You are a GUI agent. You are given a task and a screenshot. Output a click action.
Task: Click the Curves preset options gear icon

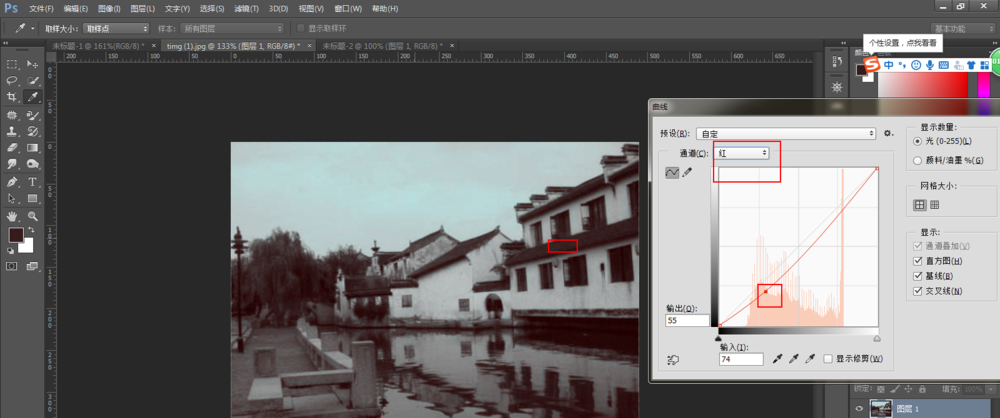[887, 133]
